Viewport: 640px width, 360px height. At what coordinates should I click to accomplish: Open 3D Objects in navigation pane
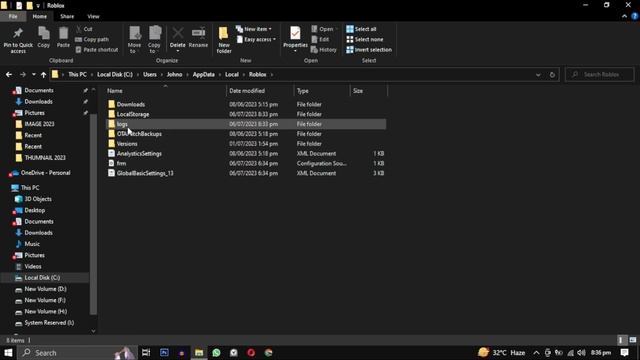[38, 199]
